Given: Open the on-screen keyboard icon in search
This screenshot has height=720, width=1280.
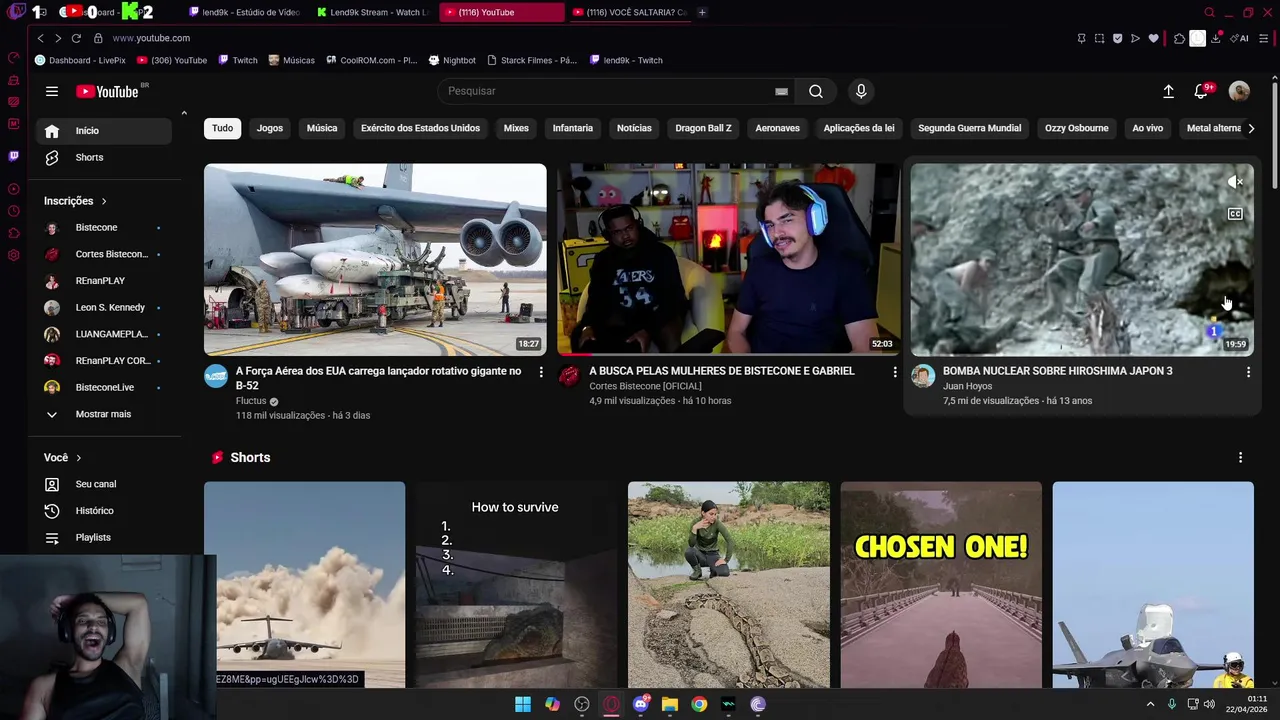Looking at the screenshot, I should [x=781, y=91].
